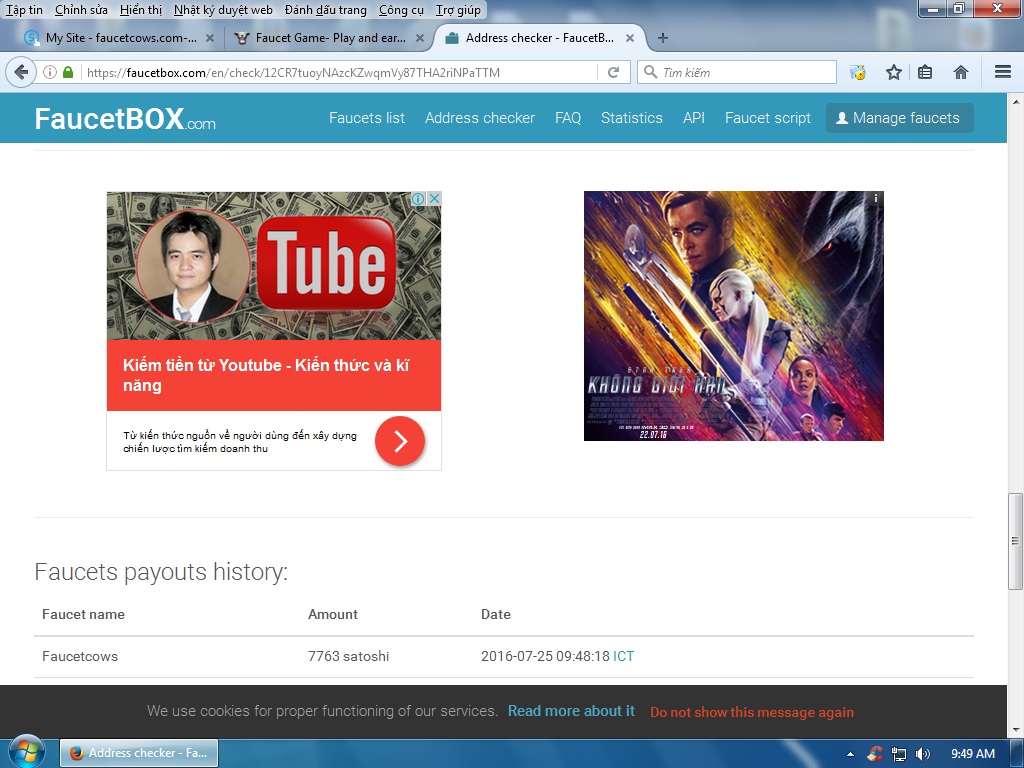Image resolution: width=1024 pixels, height=768 pixels.
Task: Click the Faucet name column header
Action: [x=83, y=615]
